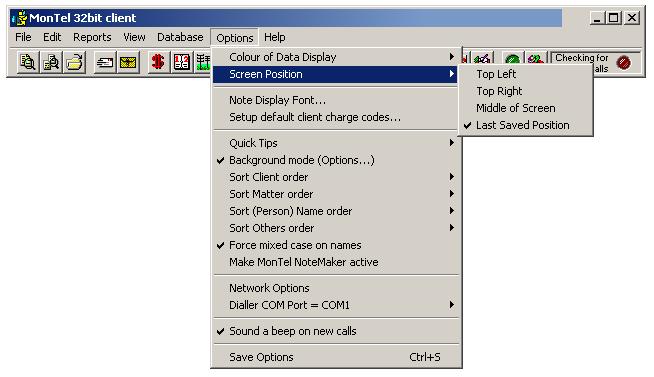
Task: Choose Save Options entry
Action: (337, 357)
